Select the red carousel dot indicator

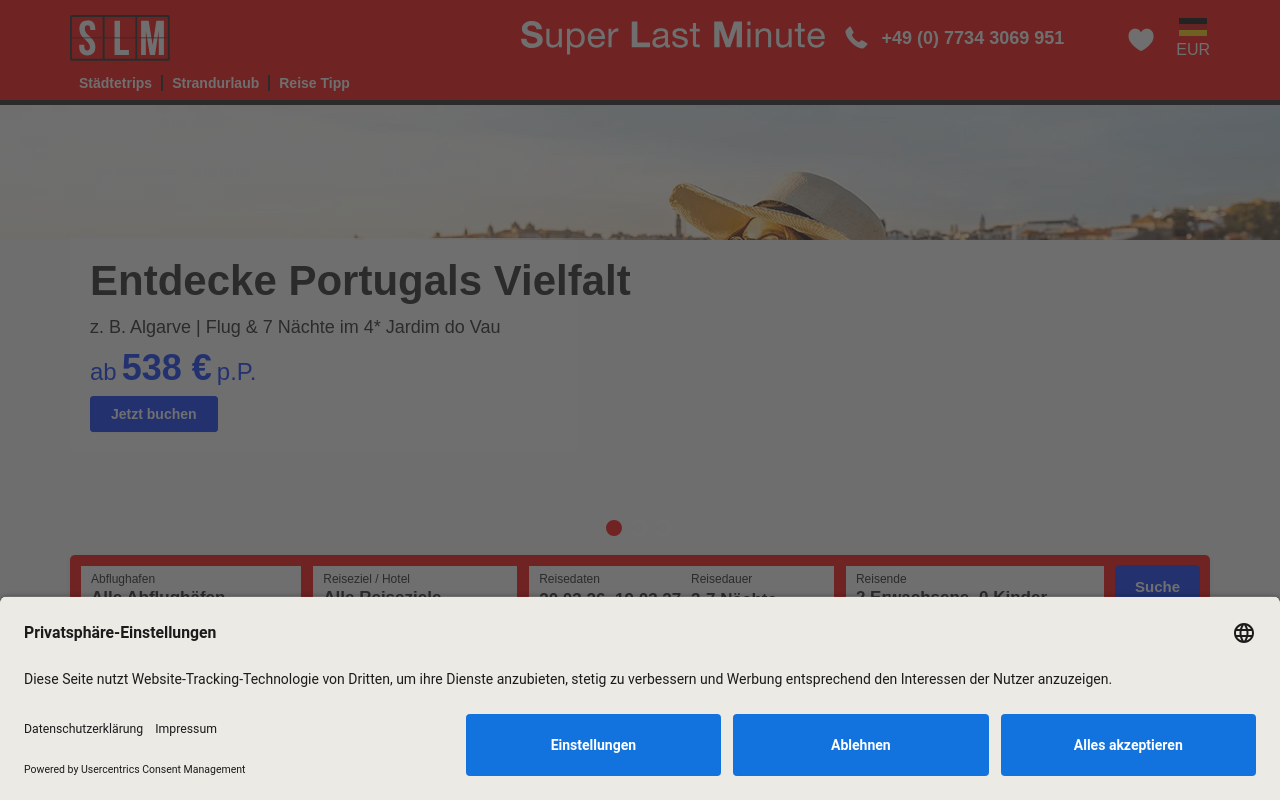point(614,528)
